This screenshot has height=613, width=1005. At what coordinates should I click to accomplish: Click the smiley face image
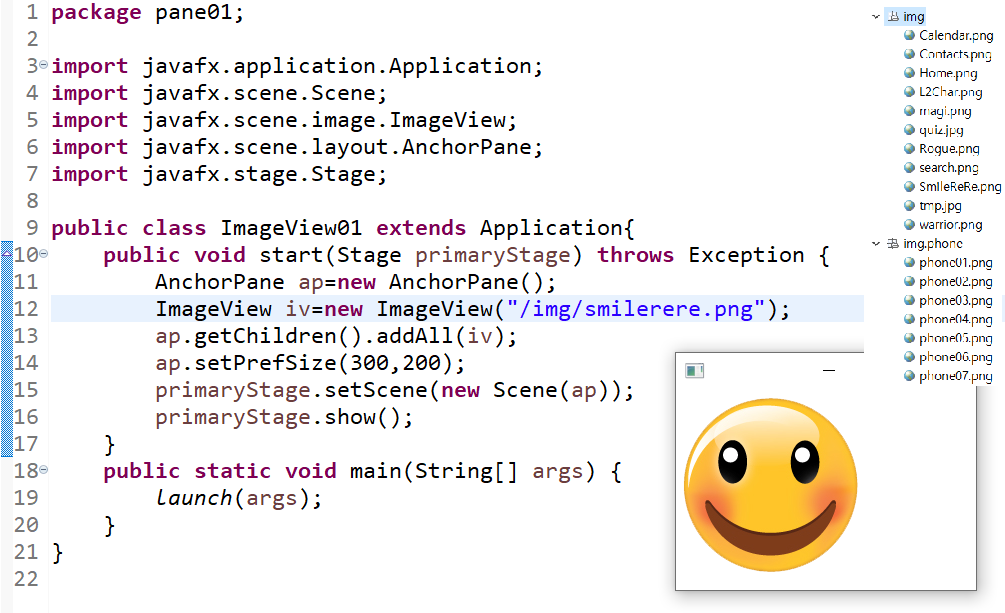tap(770, 485)
